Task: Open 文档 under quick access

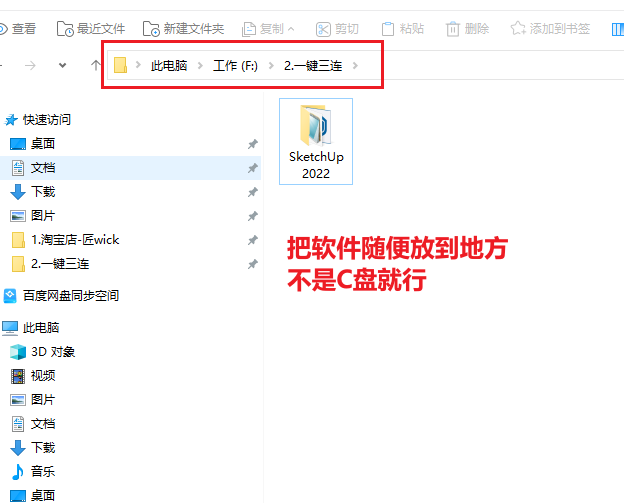Action: coord(43,168)
